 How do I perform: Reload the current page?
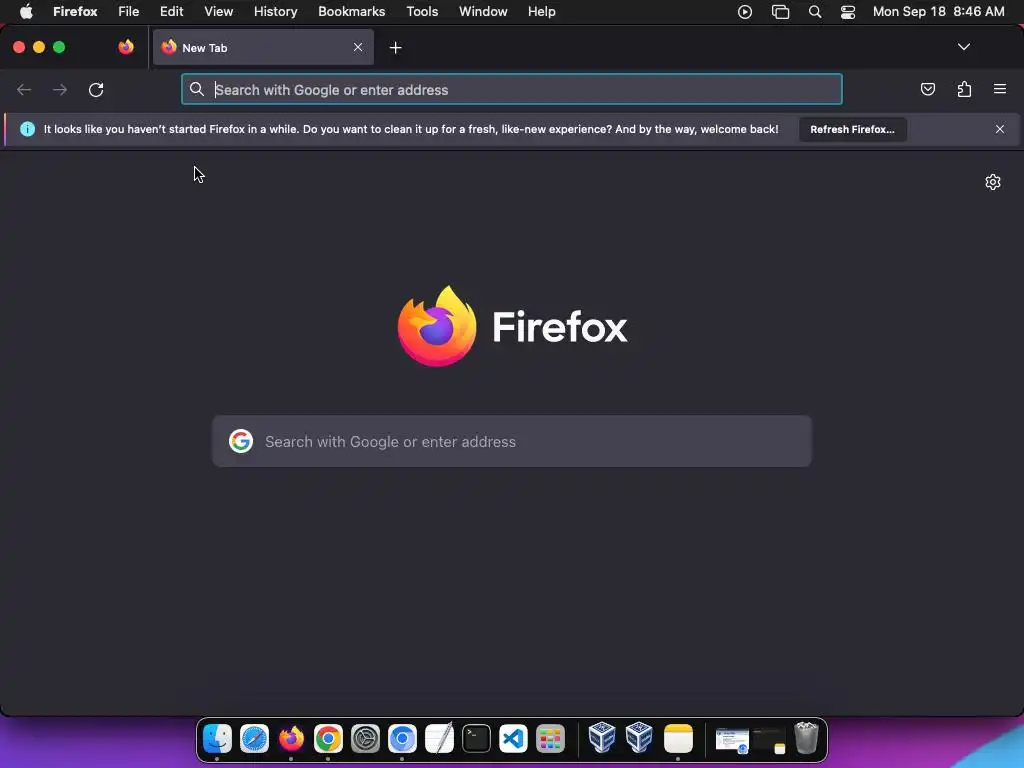pos(96,89)
